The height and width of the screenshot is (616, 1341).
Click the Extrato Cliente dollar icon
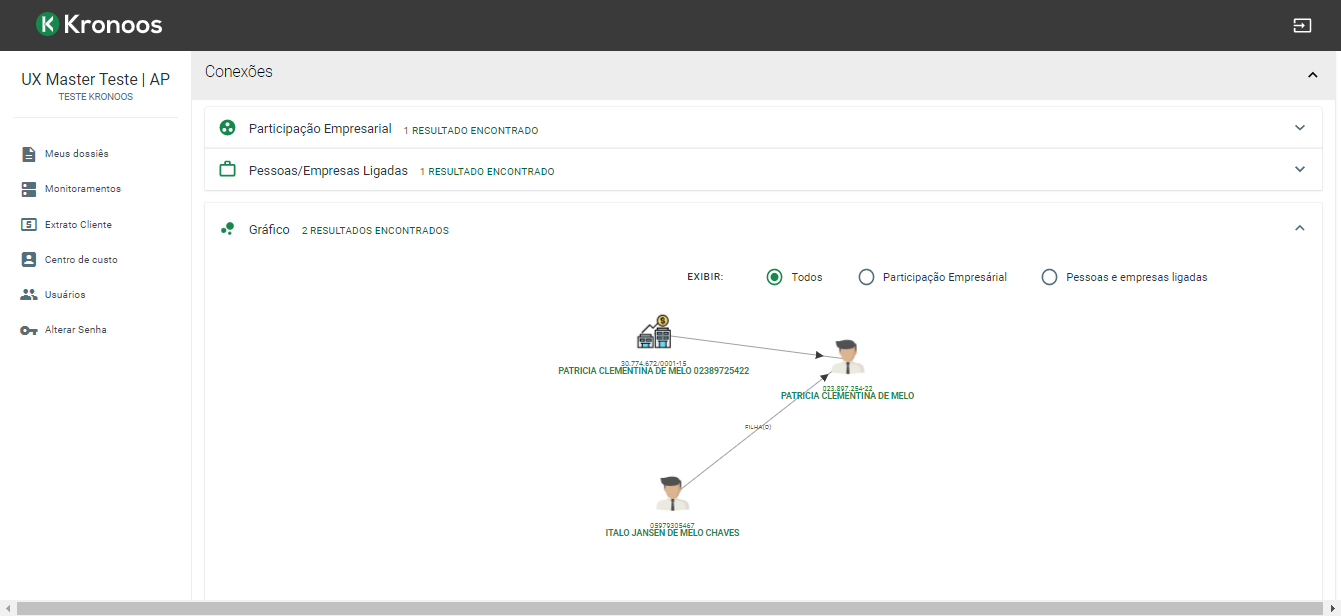coord(29,225)
